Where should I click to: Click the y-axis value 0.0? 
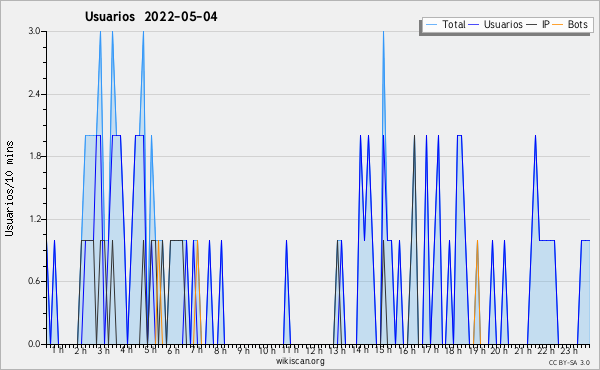coord(34,344)
